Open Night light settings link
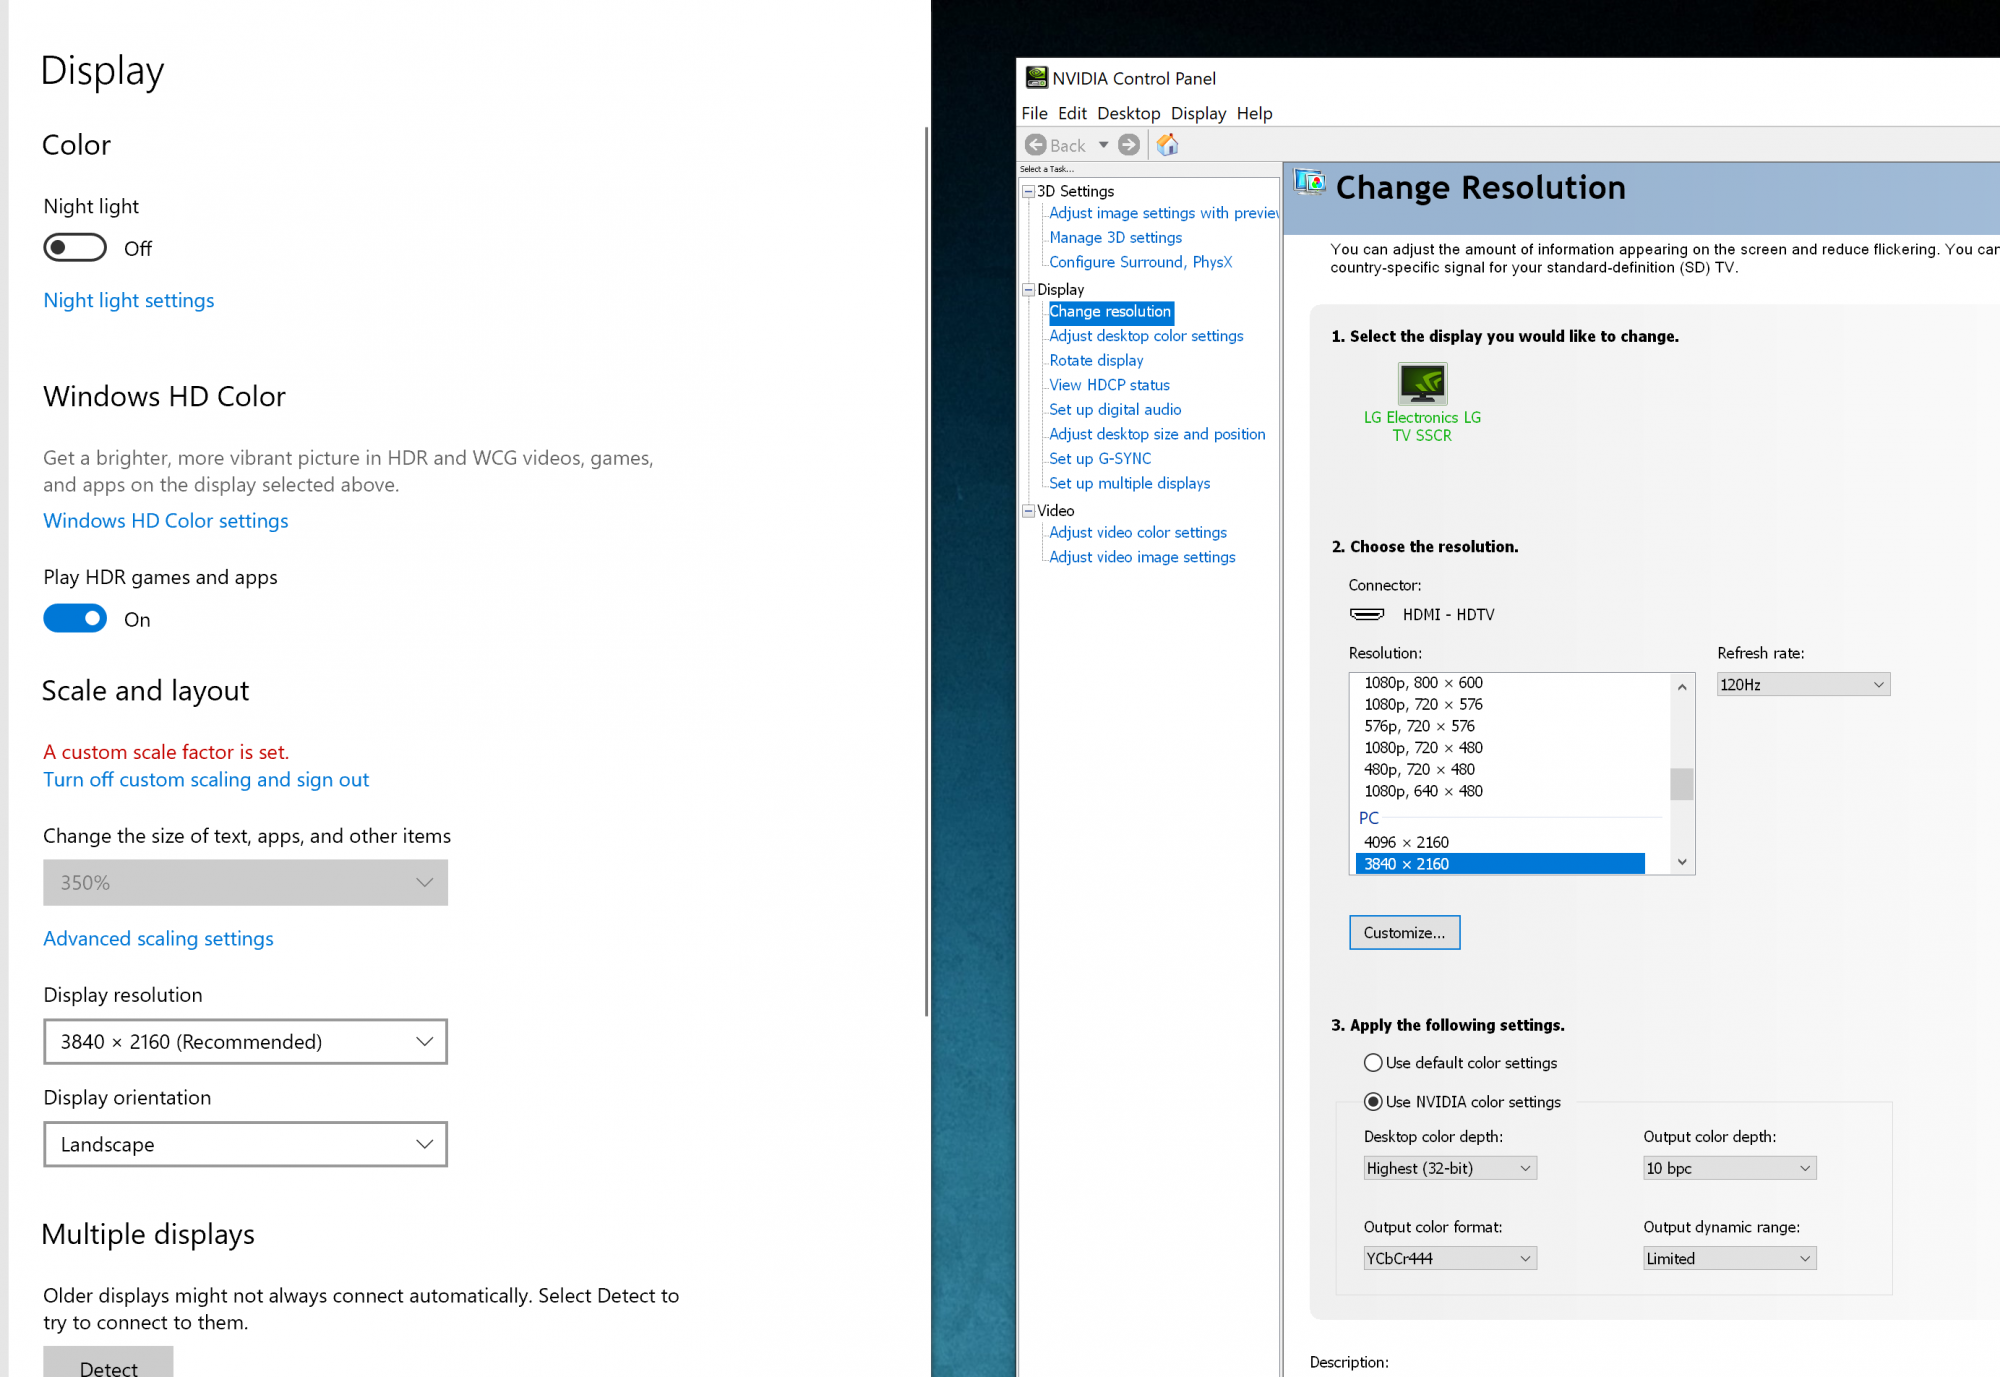Image resolution: width=2000 pixels, height=1377 pixels. (x=129, y=300)
